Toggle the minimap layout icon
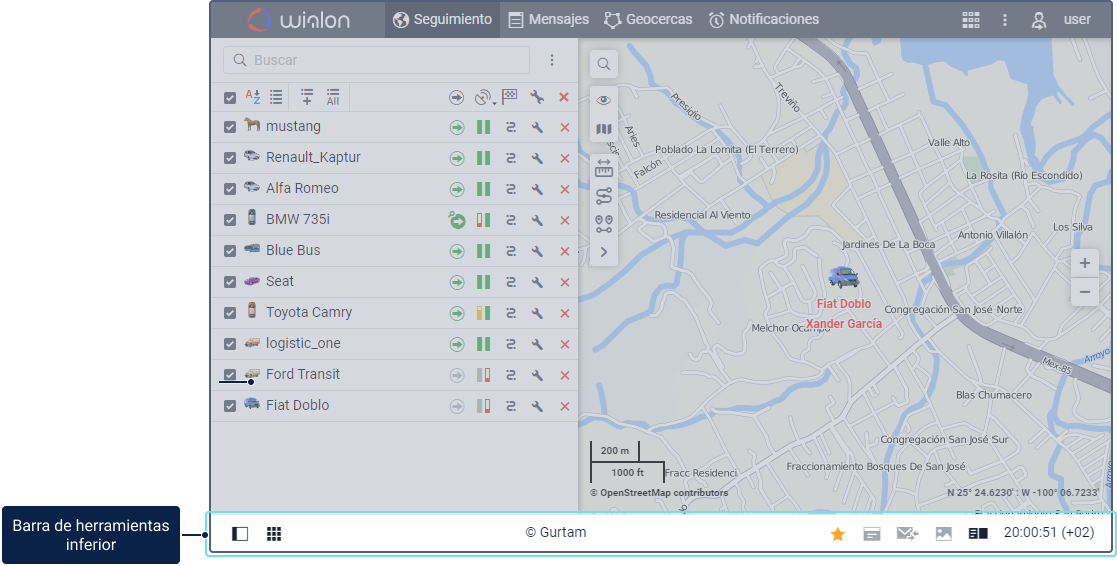This screenshot has width=1117, height=566. [x=978, y=533]
